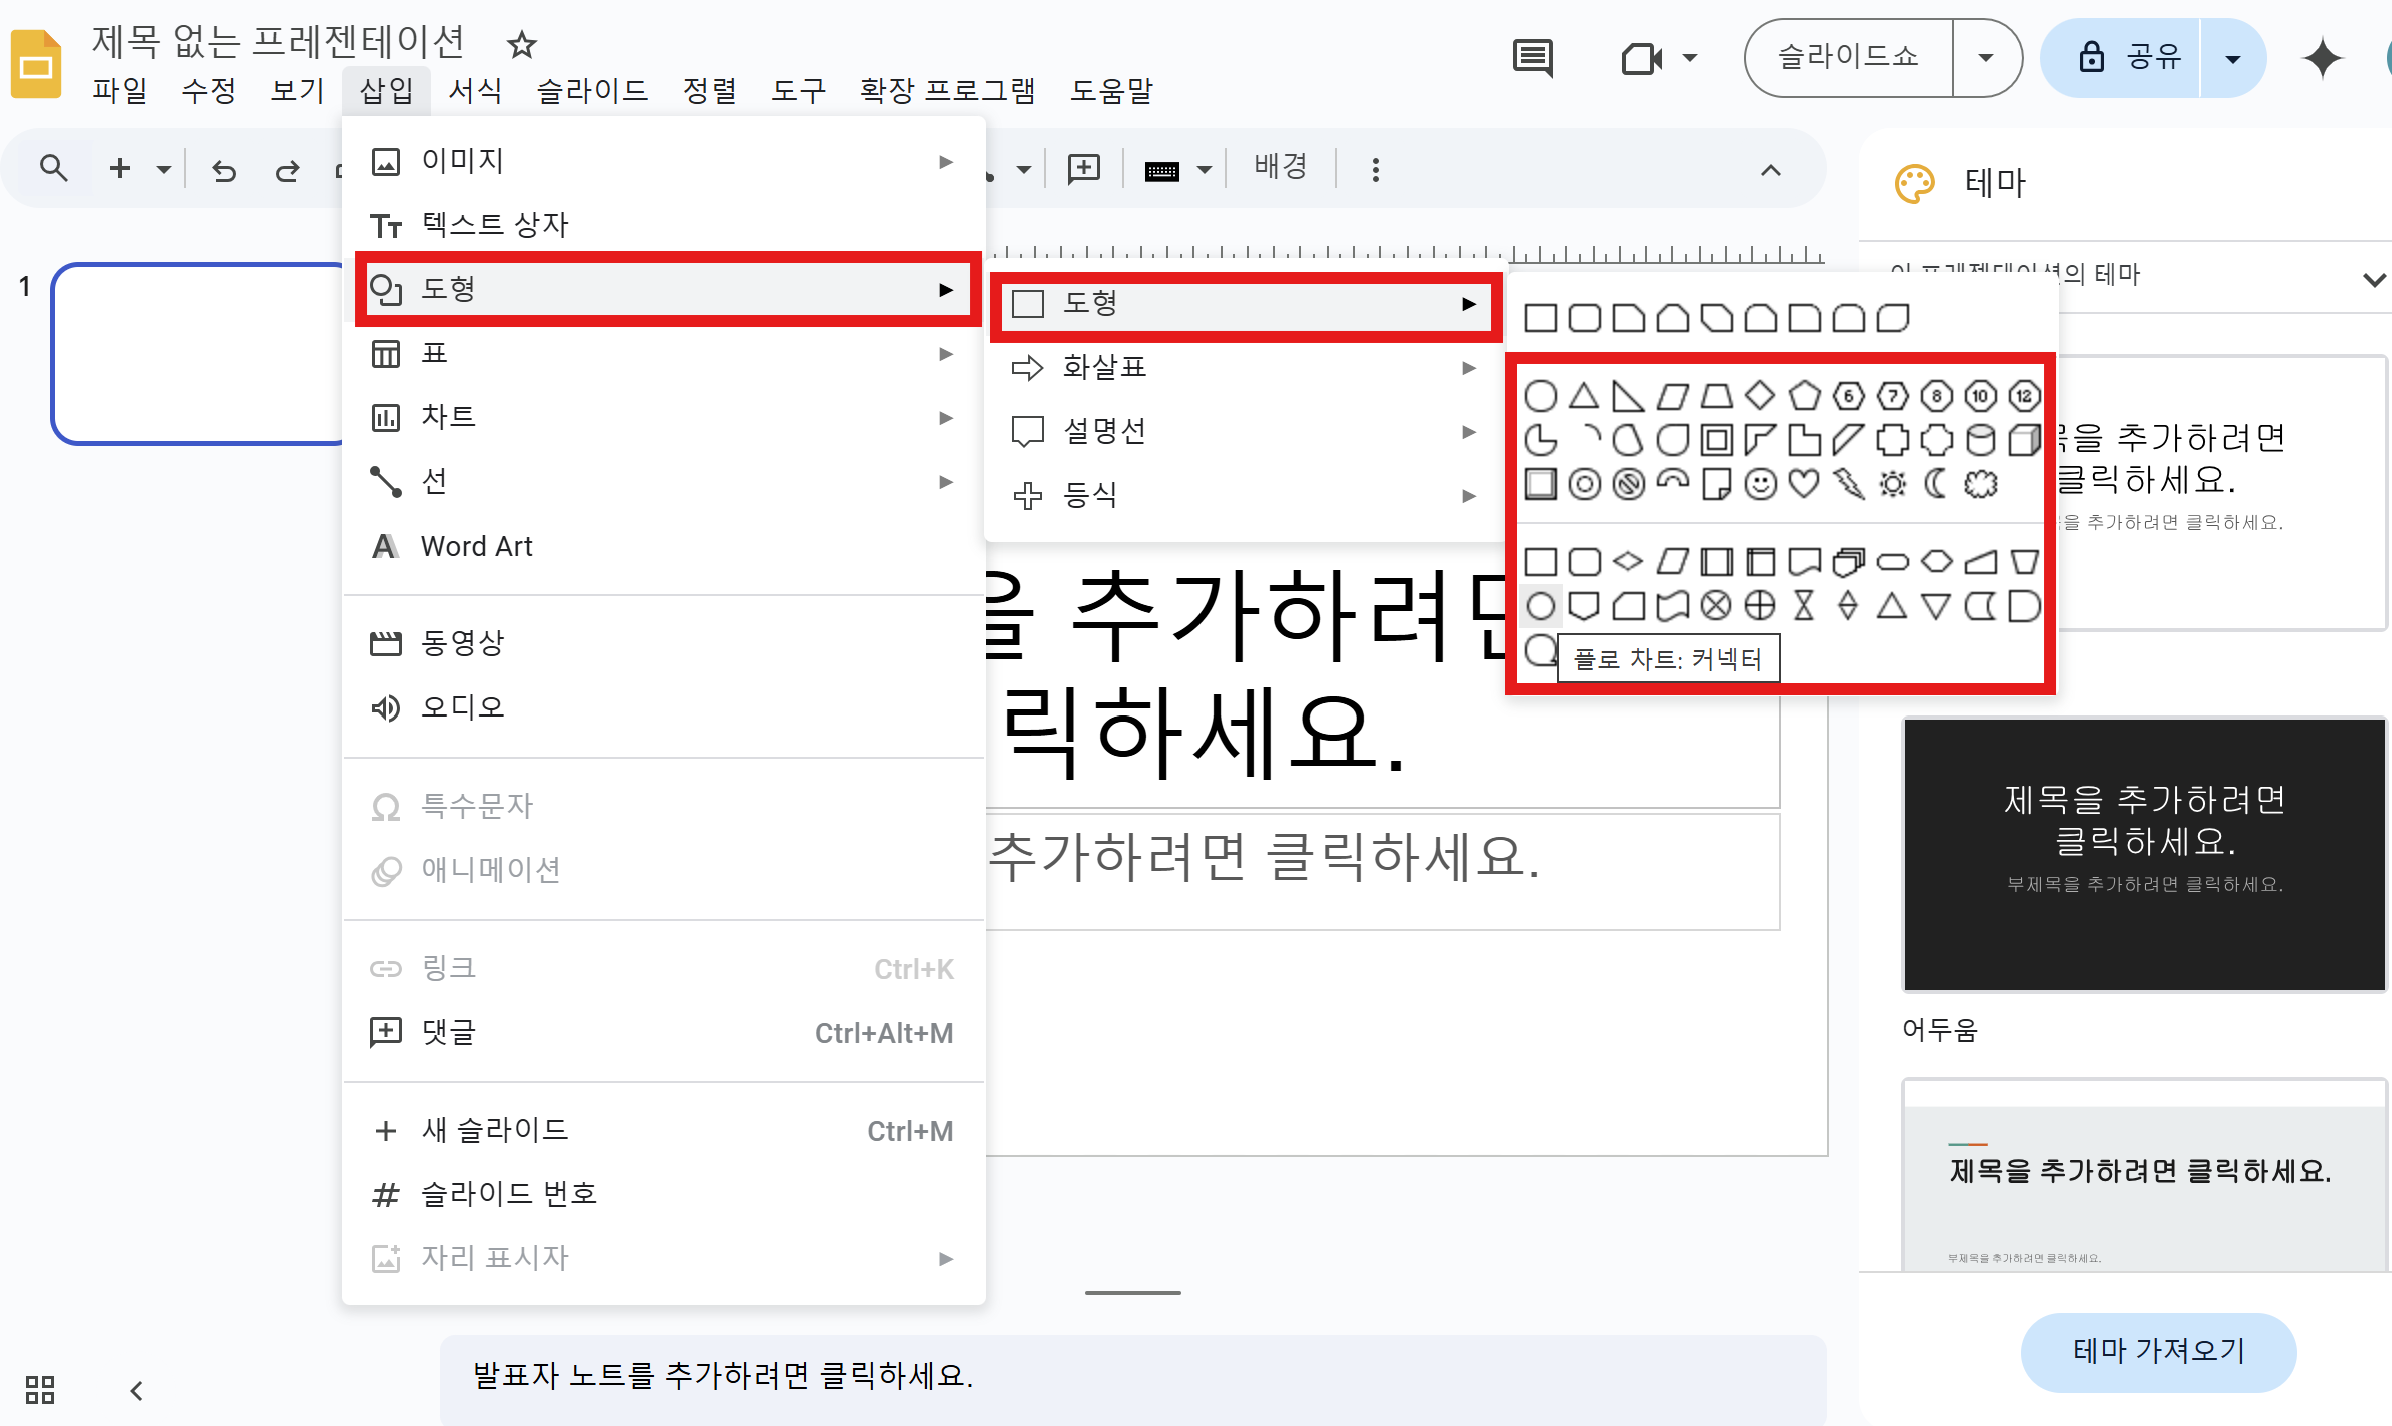Click the Gemini sparkle icon

pyautogui.click(x=2322, y=58)
